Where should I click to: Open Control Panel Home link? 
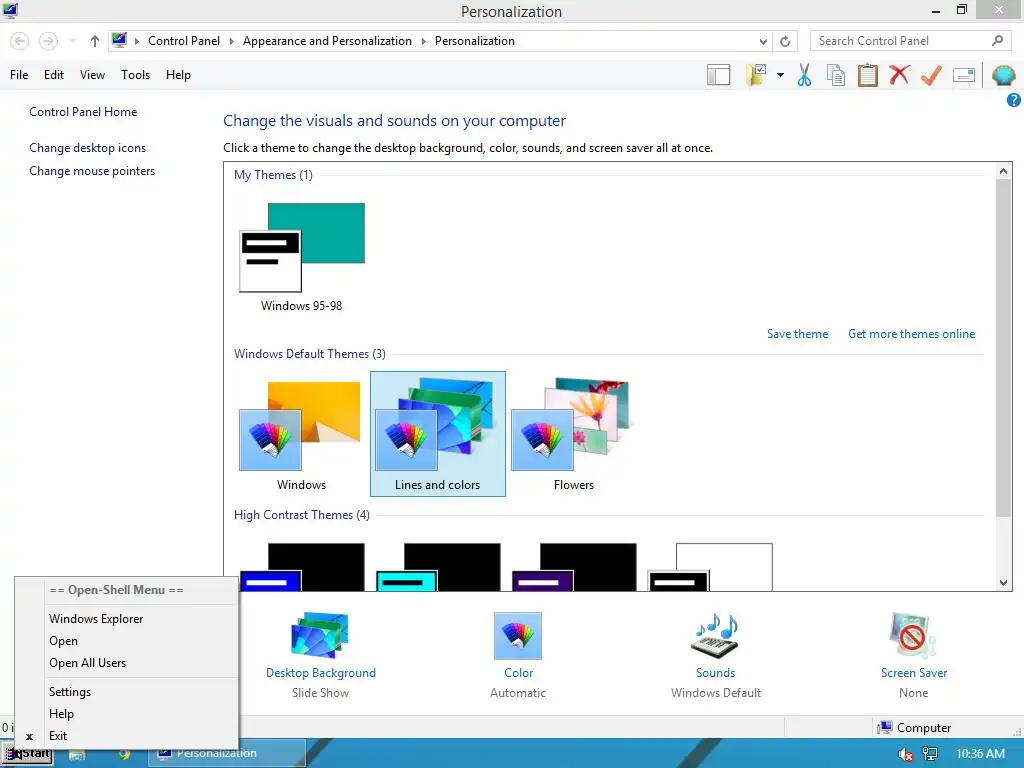(x=83, y=112)
